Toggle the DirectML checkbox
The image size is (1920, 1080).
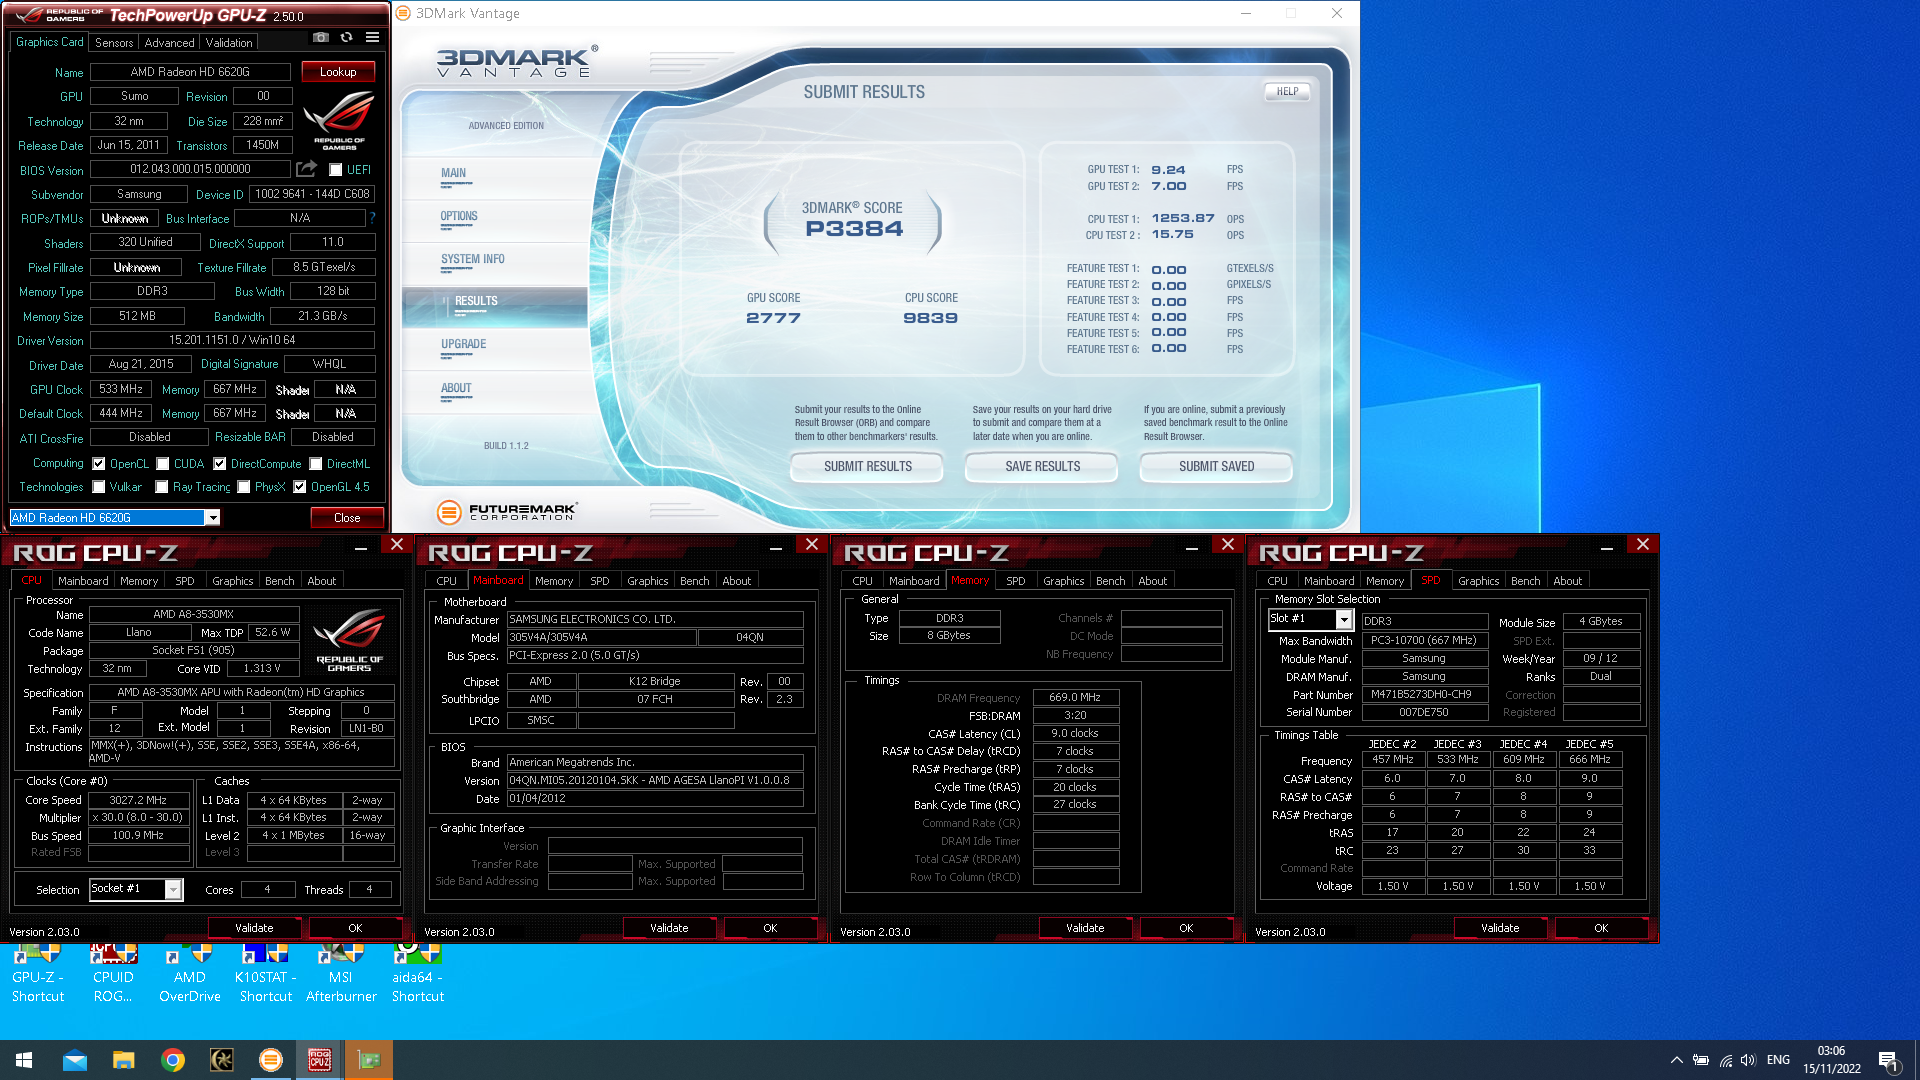pos(316,464)
